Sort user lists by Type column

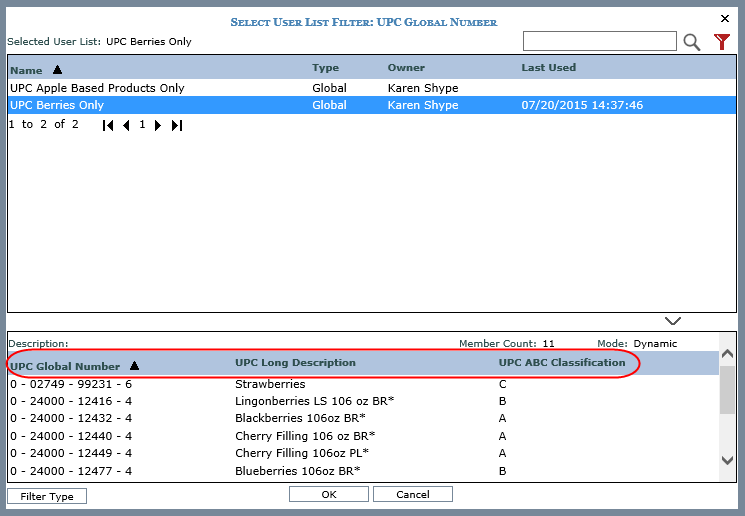[x=325, y=67]
